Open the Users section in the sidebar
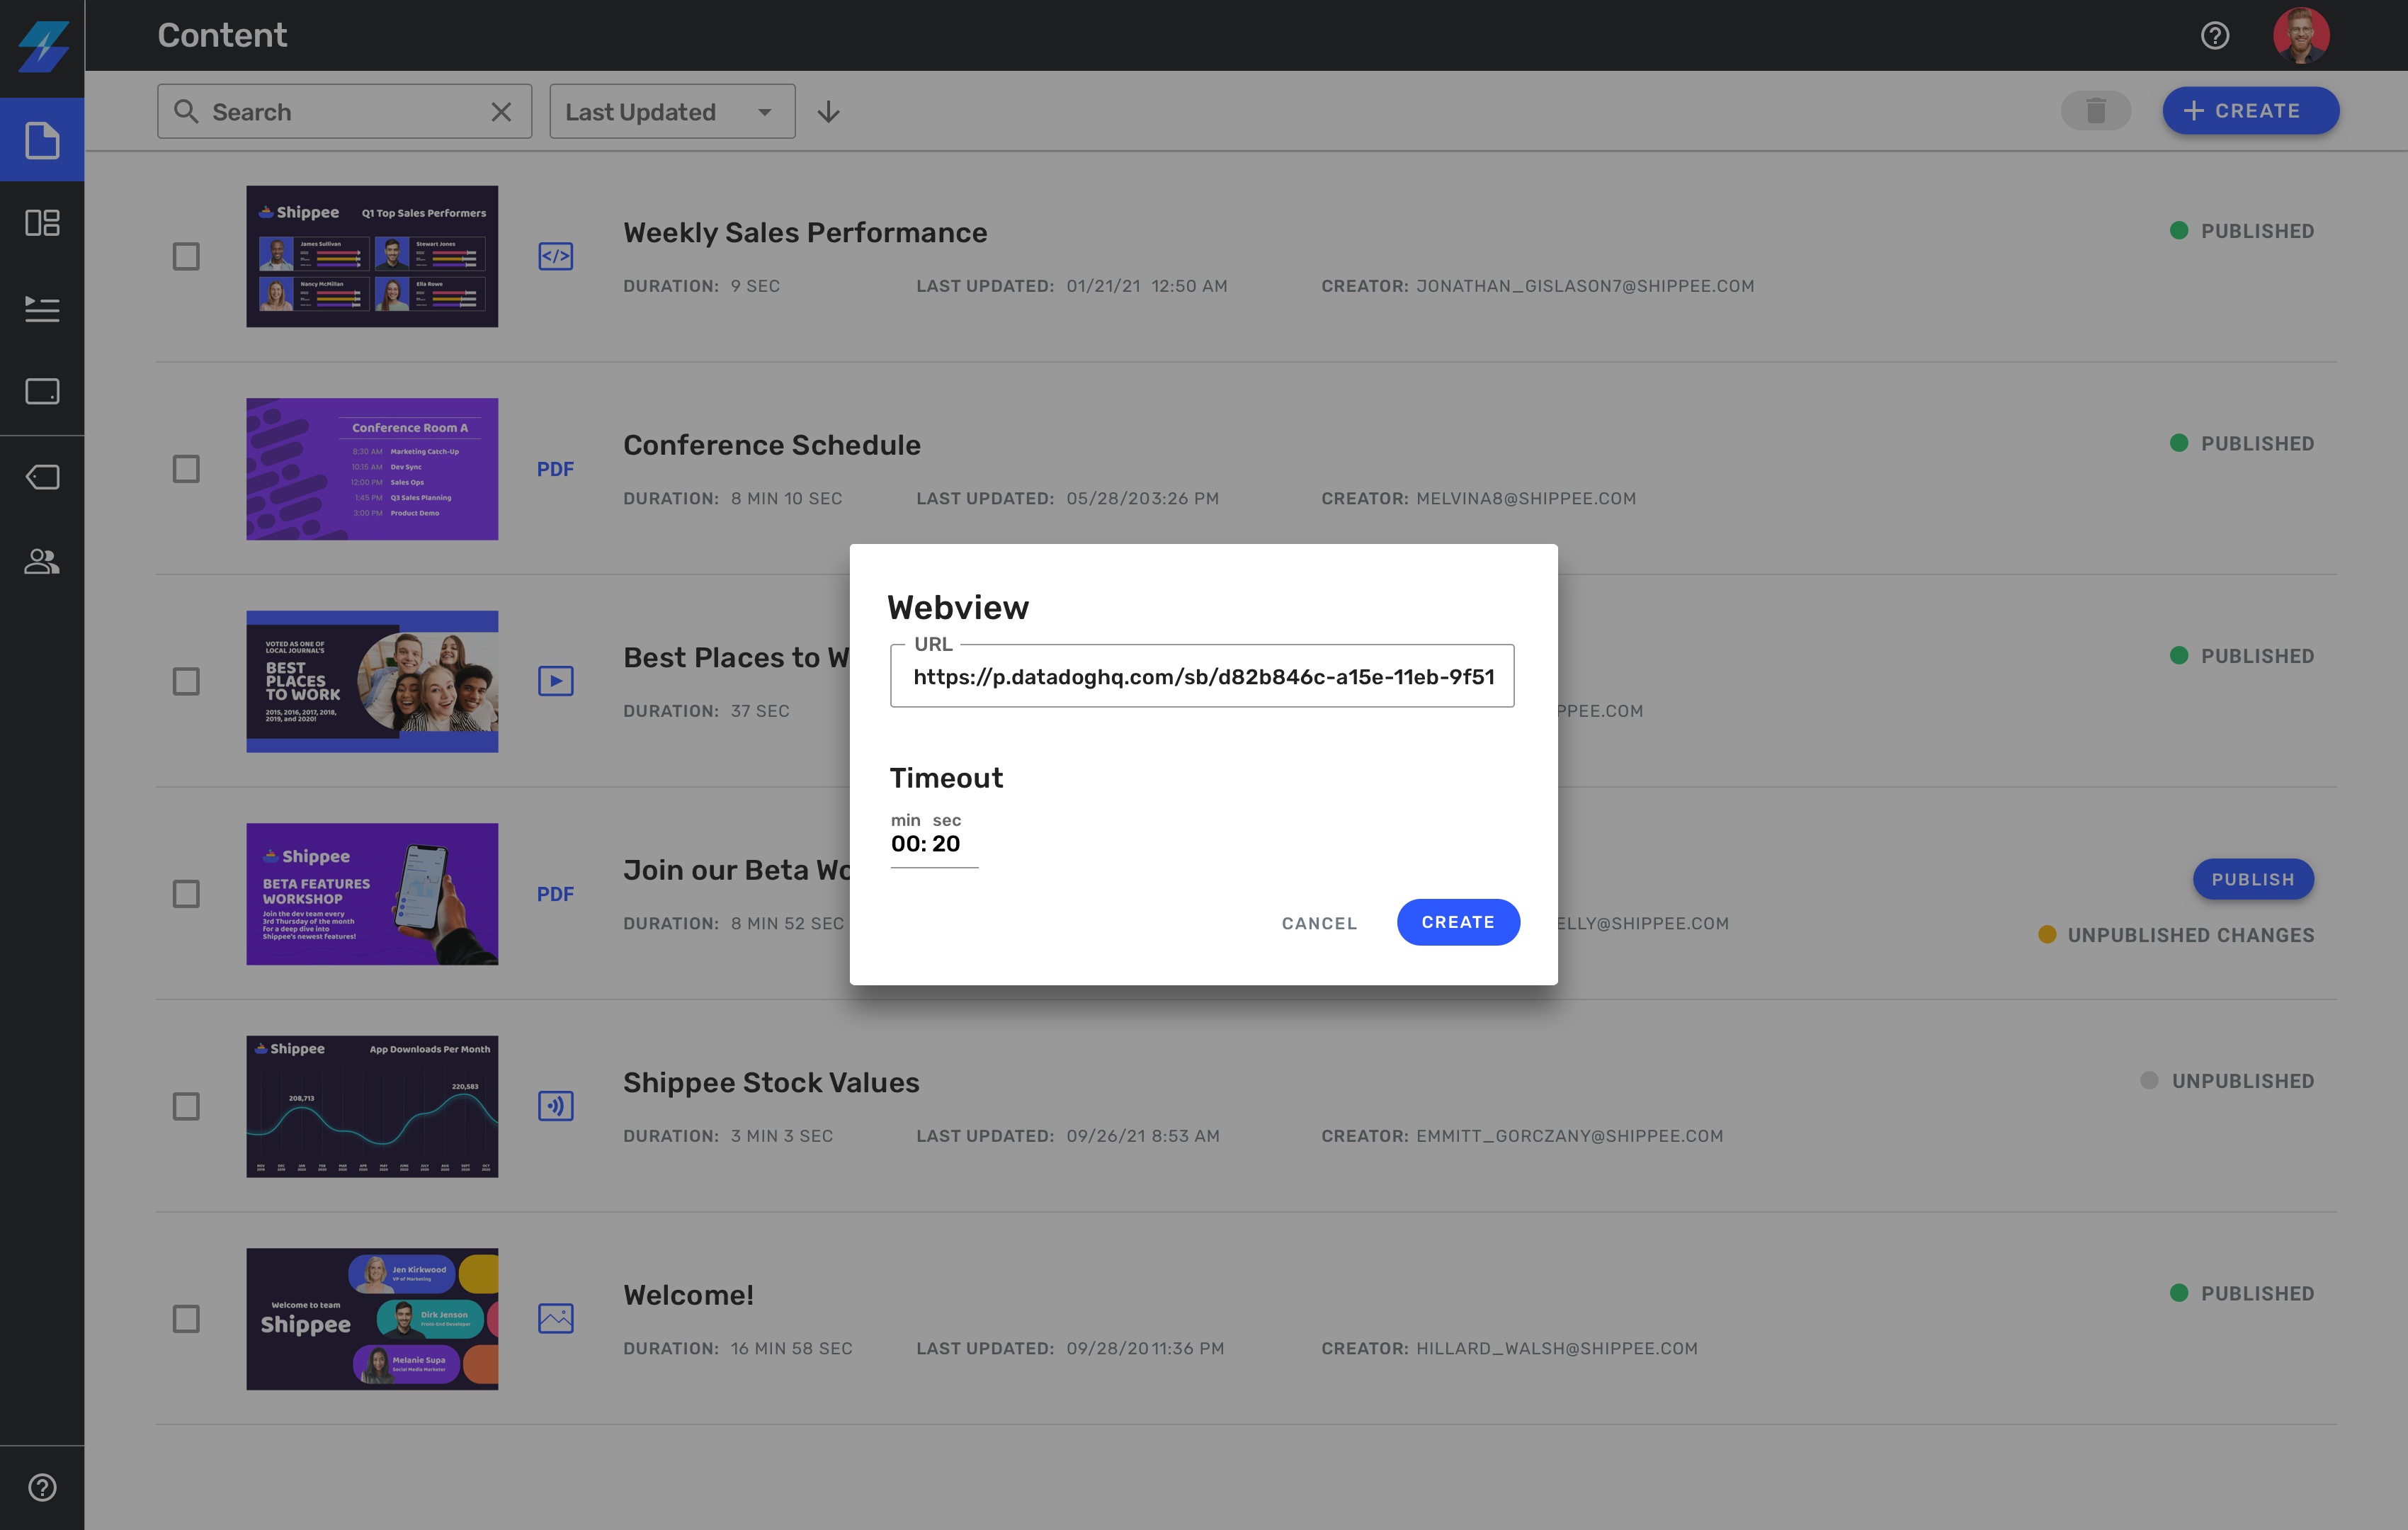Screen dimensions: 2408x1530 (42, 562)
